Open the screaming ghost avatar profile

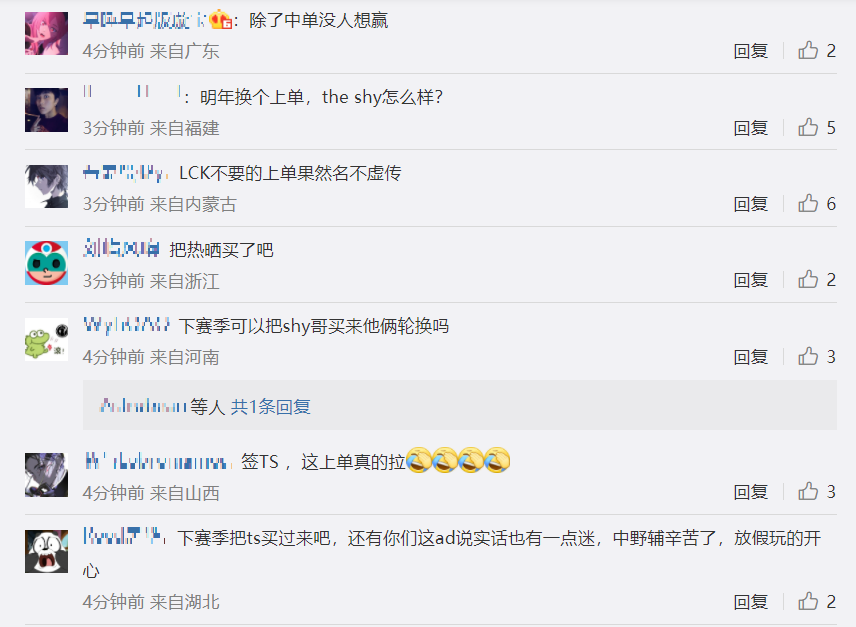pos(46,551)
